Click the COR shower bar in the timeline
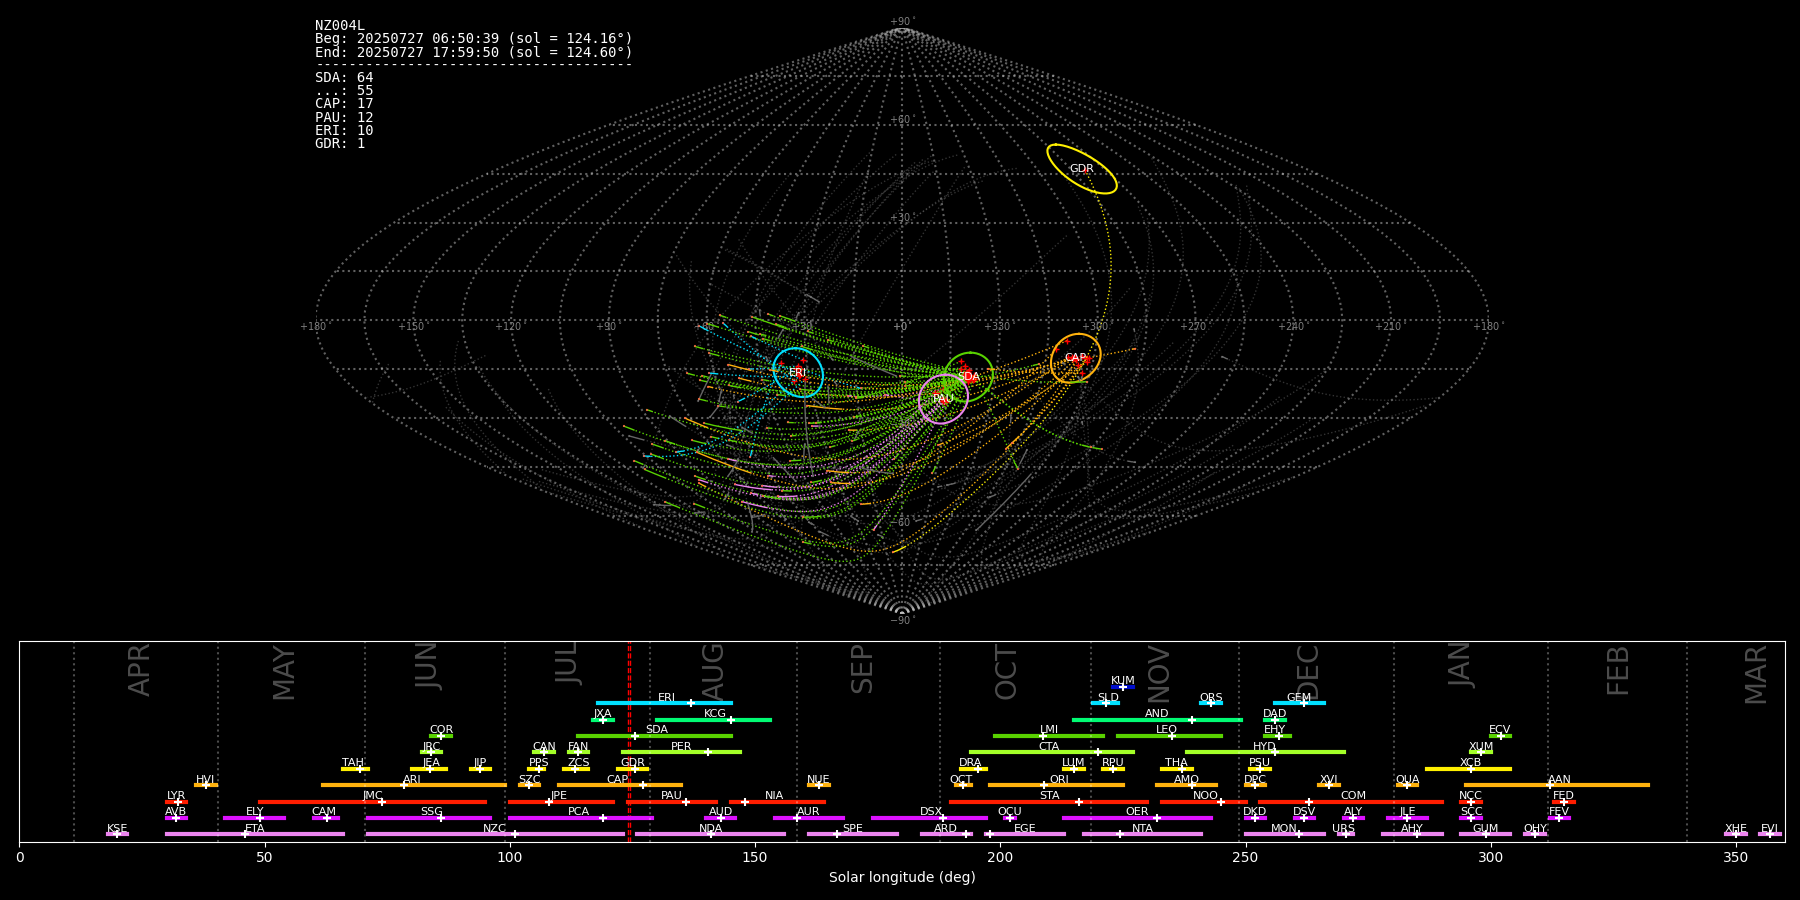This screenshot has width=1800, height=900. coord(441,736)
